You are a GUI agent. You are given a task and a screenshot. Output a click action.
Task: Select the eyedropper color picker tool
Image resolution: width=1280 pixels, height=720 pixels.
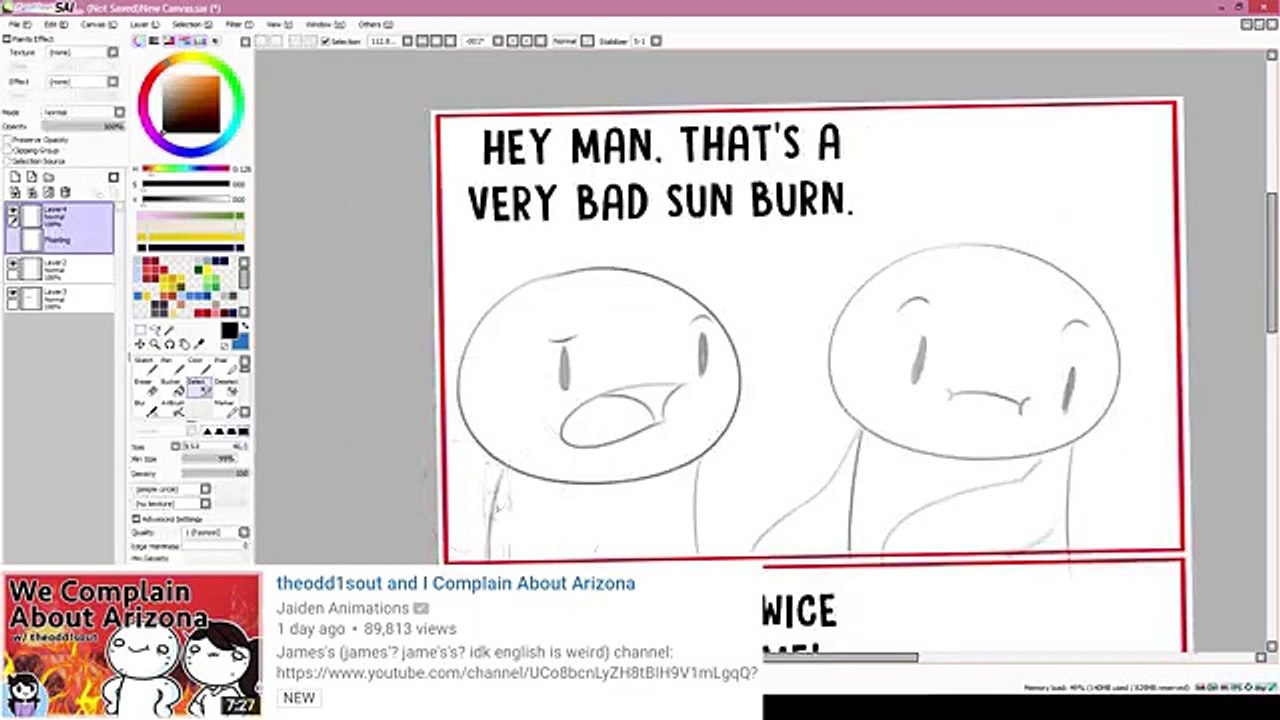coord(200,345)
